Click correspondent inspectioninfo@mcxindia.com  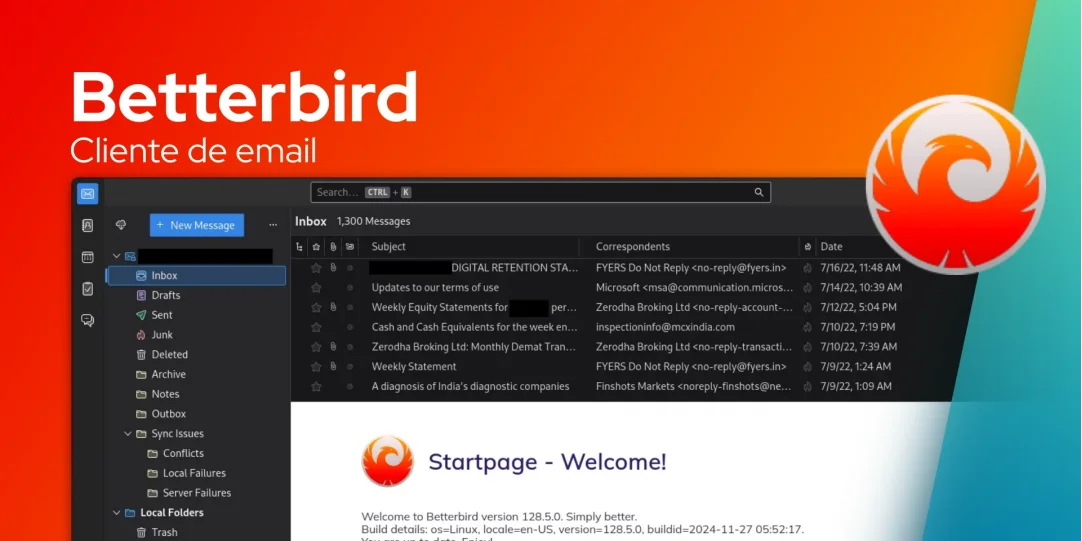(x=665, y=327)
